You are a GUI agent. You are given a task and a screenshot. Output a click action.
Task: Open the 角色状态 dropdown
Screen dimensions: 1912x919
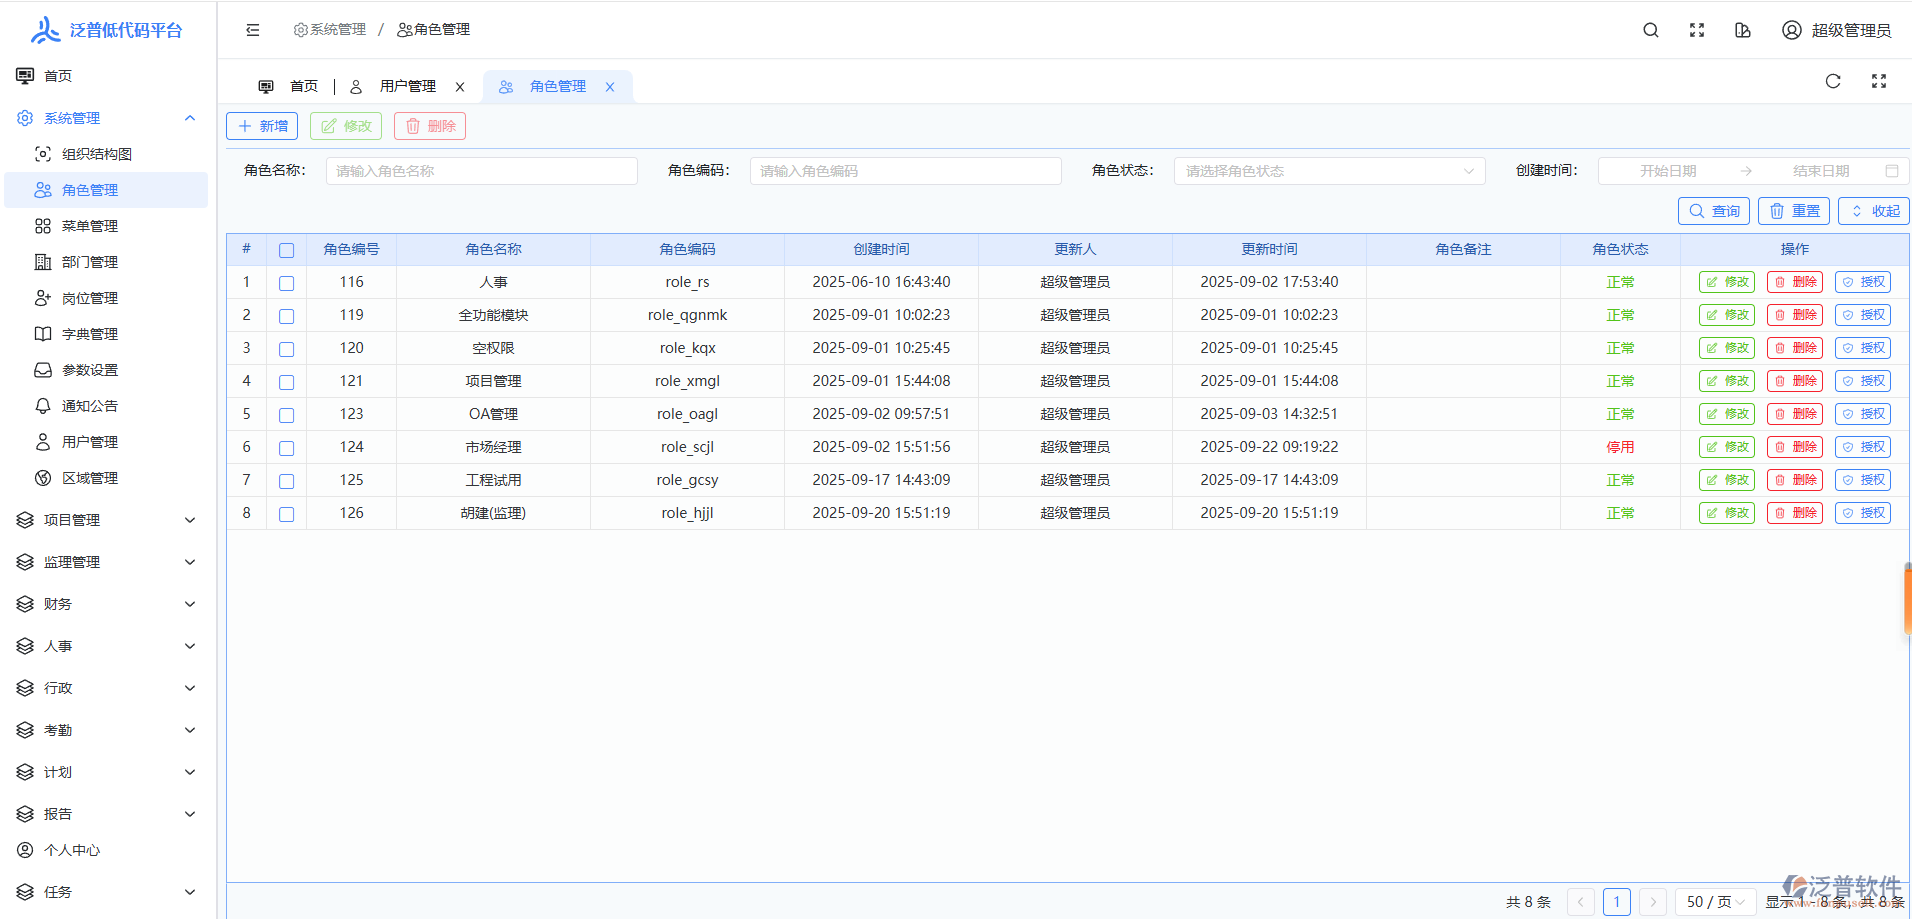click(x=1329, y=171)
